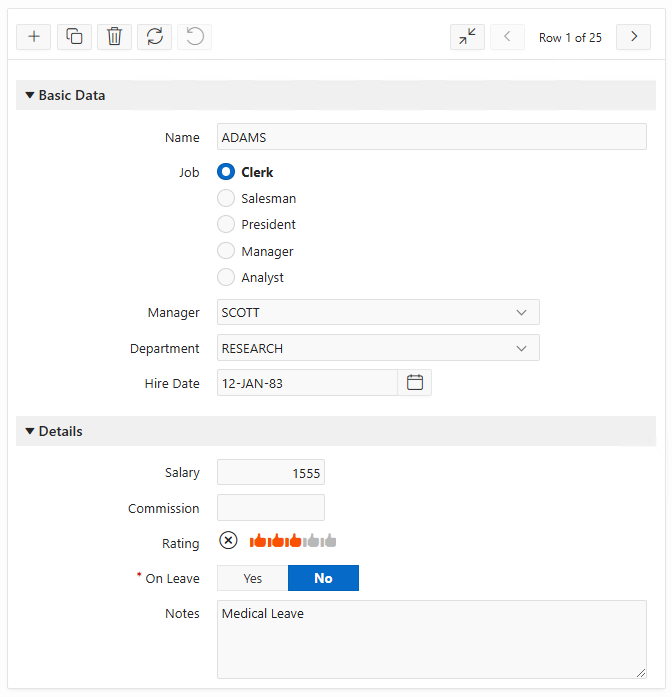Click the Notes text area

[432, 639]
